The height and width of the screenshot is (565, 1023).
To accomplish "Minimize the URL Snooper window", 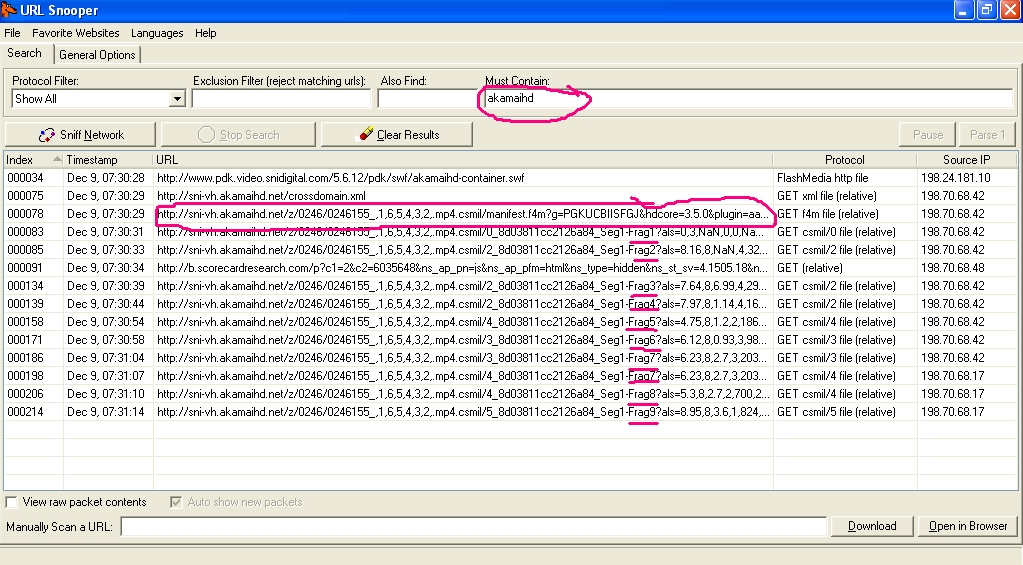I will (964, 10).
